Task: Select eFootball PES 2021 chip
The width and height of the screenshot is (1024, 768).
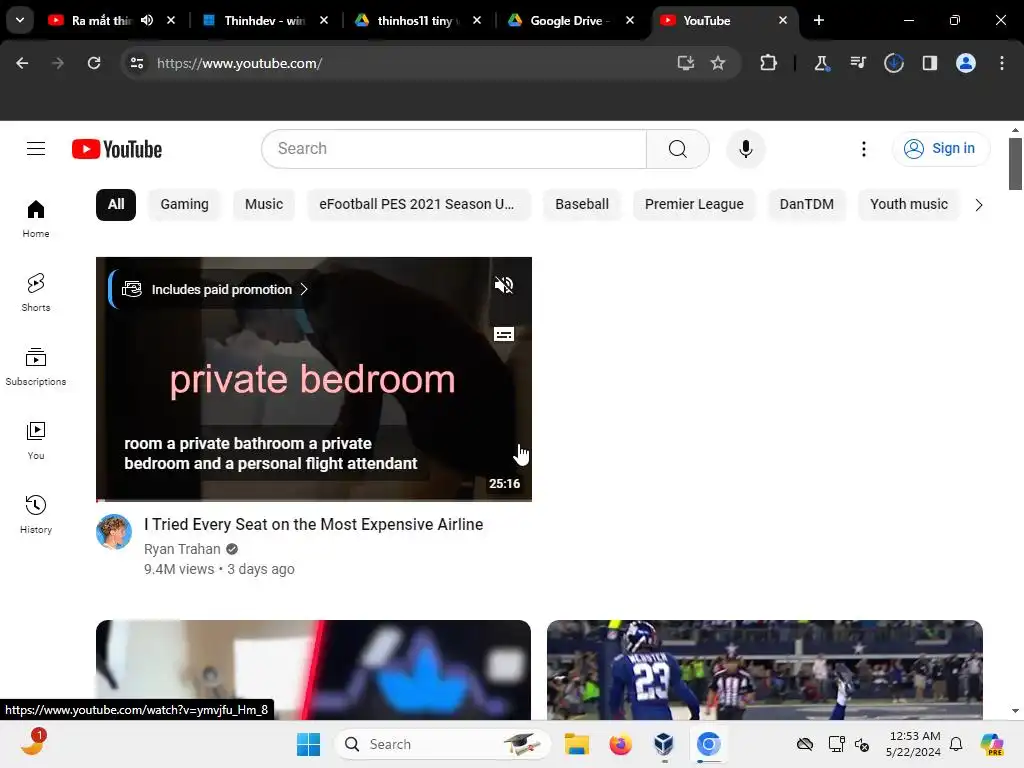Action: [417, 204]
